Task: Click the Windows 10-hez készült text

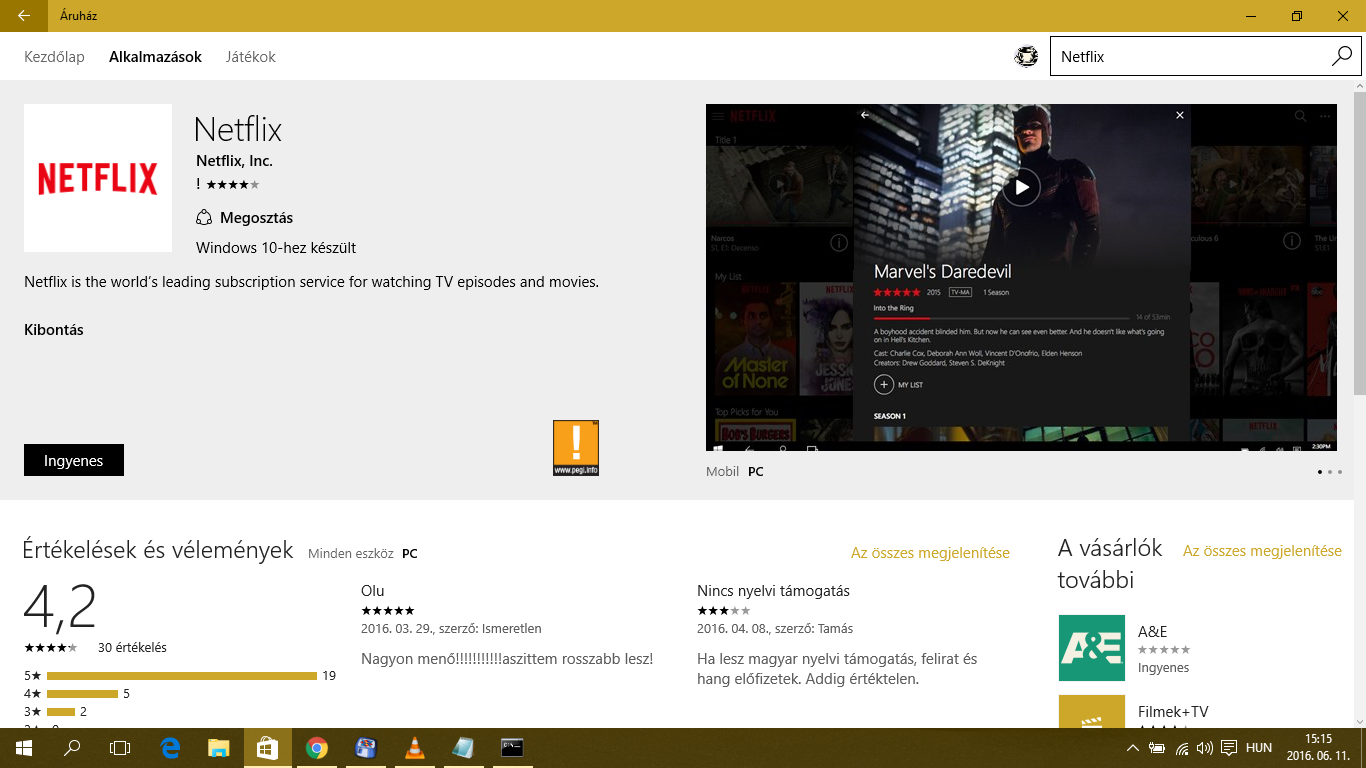Action: (x=276, y=248)
